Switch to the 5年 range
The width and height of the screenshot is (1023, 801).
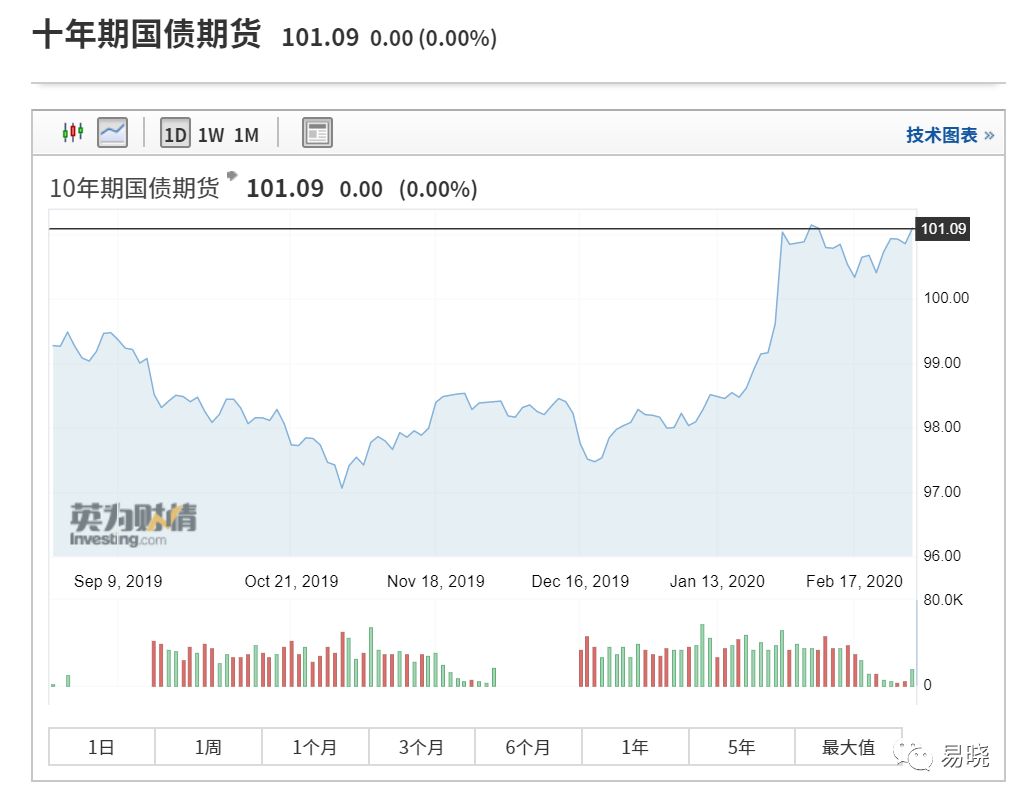coord(741,747)
